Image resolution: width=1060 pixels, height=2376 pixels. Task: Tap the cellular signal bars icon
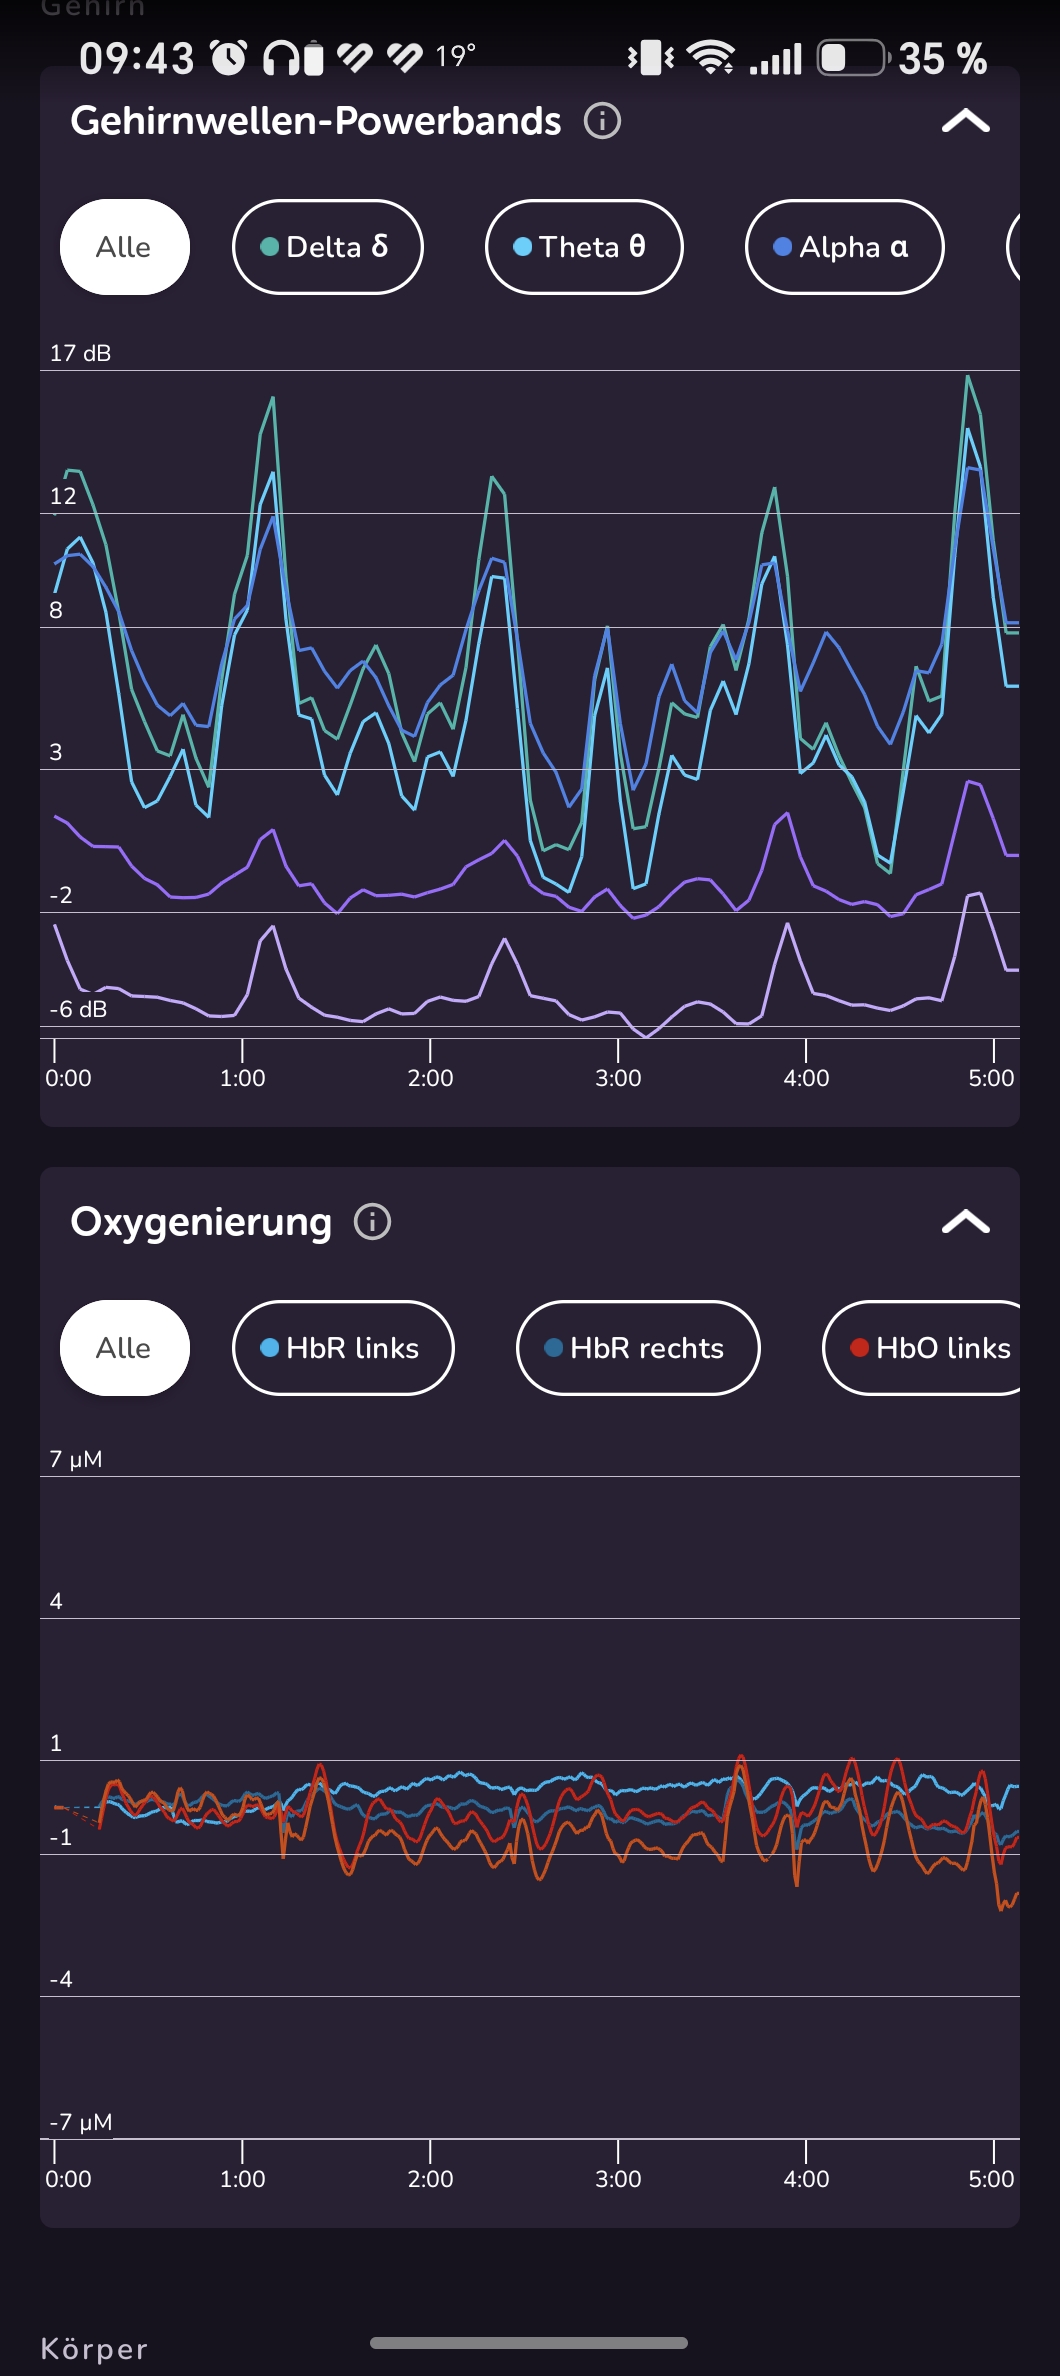pyautogui.click(x=776, y=59)
